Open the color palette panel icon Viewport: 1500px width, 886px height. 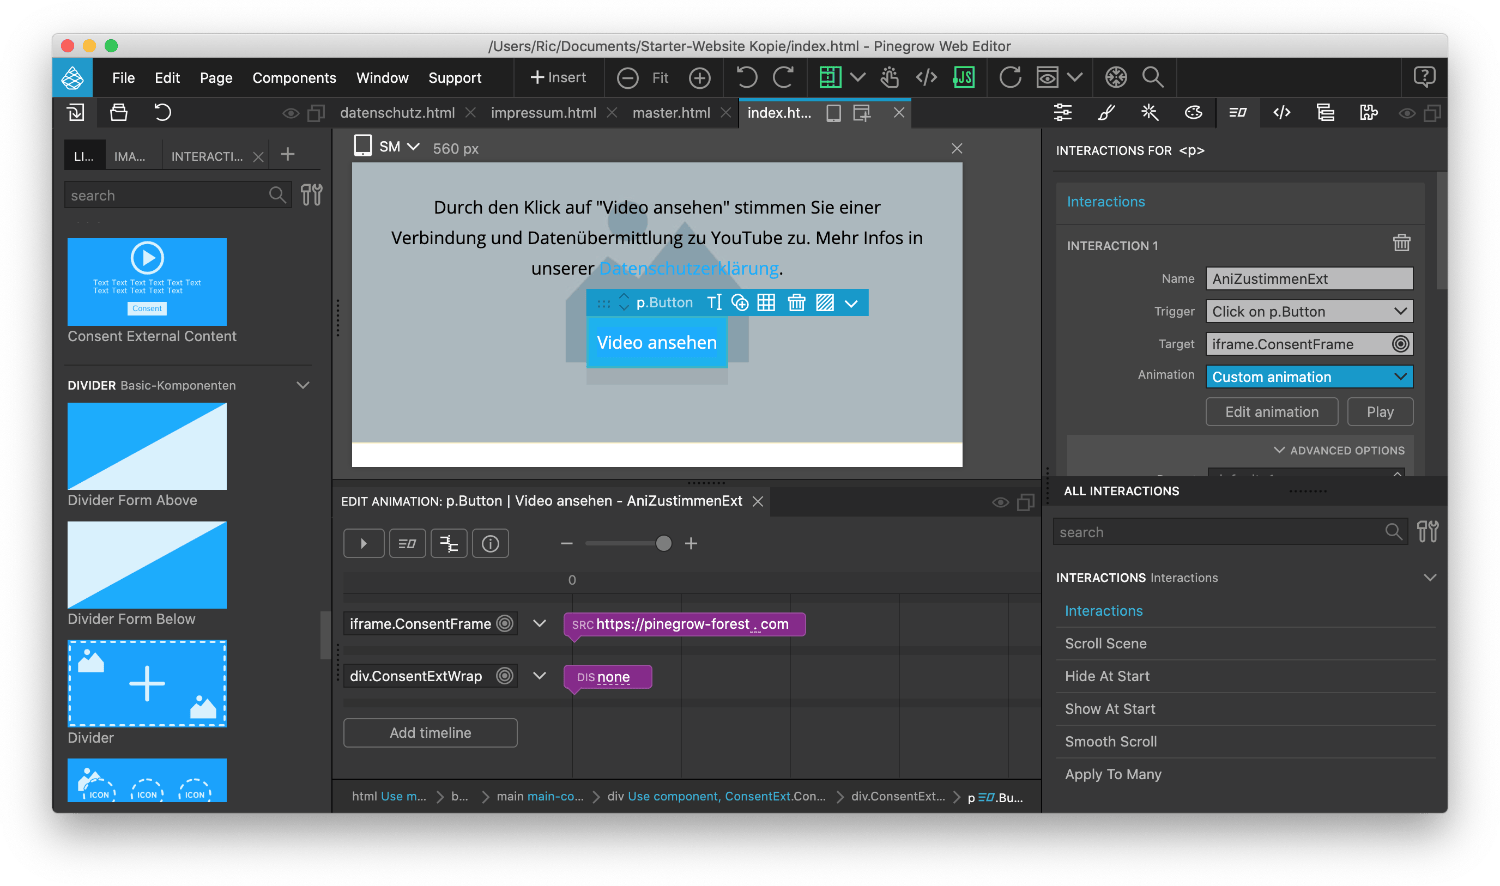(x=1193, y=113)
